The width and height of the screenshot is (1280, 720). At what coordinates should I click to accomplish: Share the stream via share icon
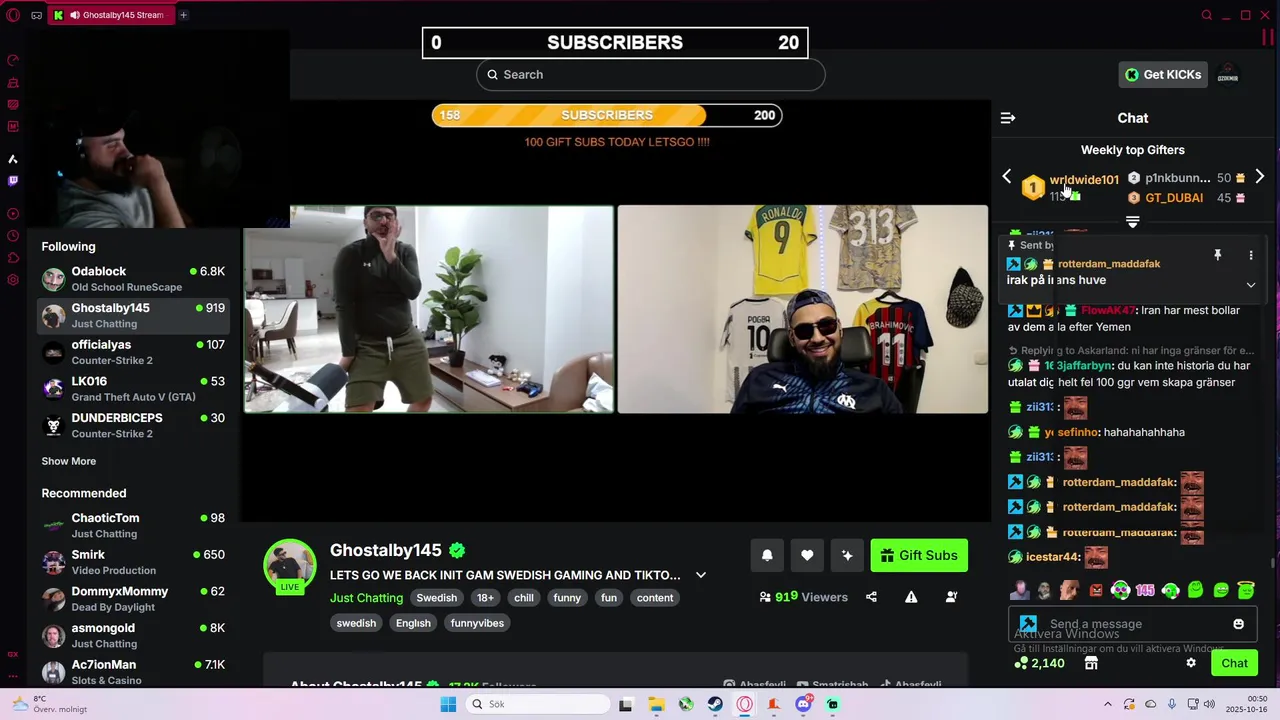tap(871, 597)
